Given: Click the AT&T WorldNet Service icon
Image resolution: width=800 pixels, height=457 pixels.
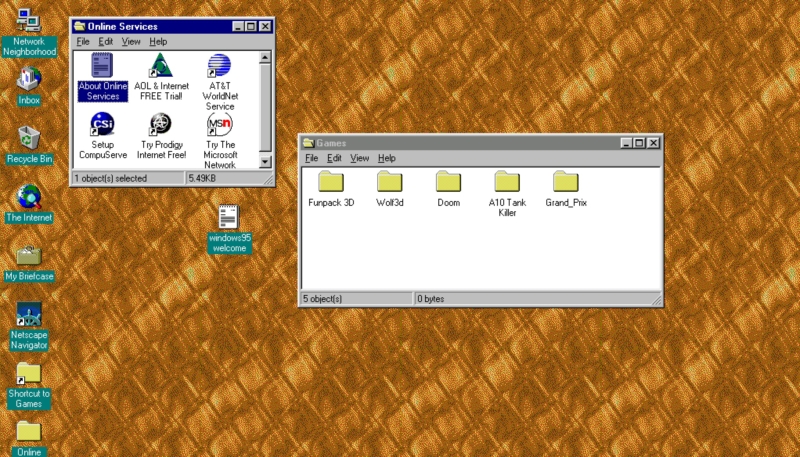Looking at the screenshot, I should click(219, 67).
